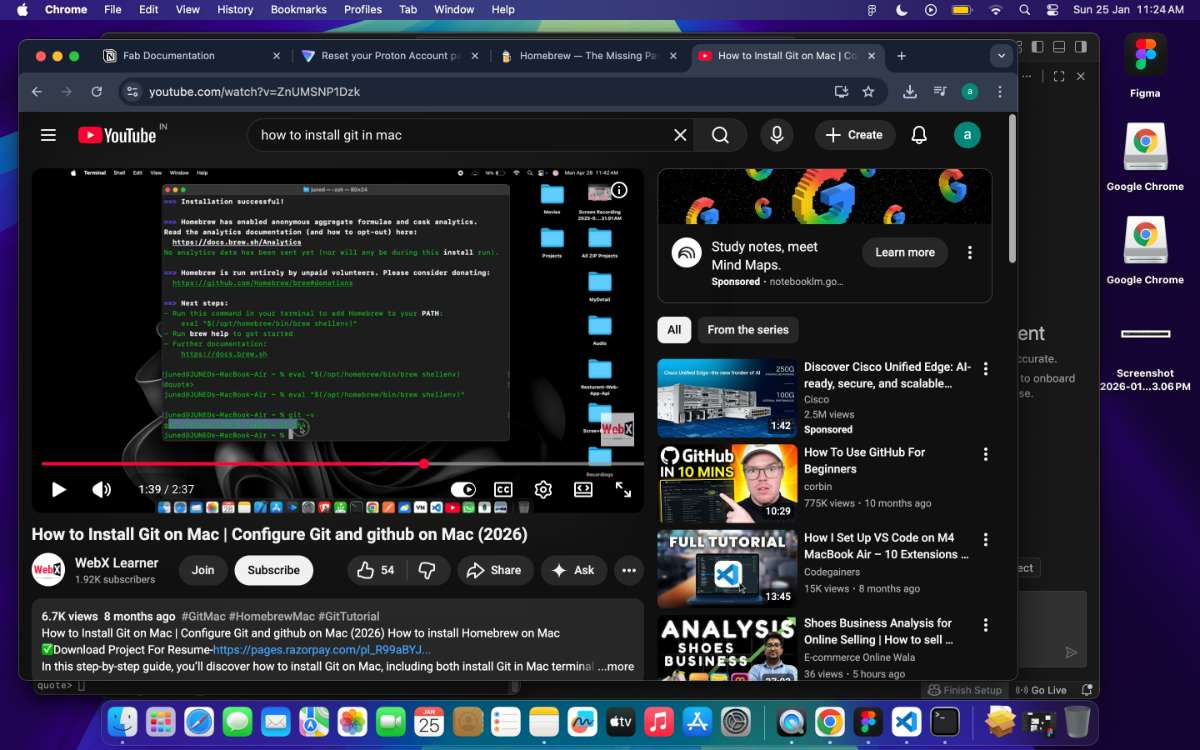Enter full screen mode
Image resolution: width=1200 pixels, height=750 pixels.
click(x=623, y=490)
